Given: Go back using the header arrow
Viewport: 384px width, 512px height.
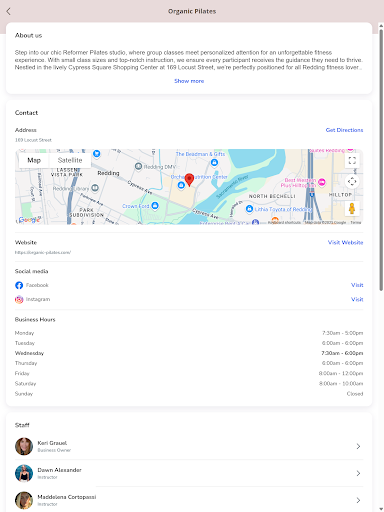Looking at the screenshot, I should 8,11.
